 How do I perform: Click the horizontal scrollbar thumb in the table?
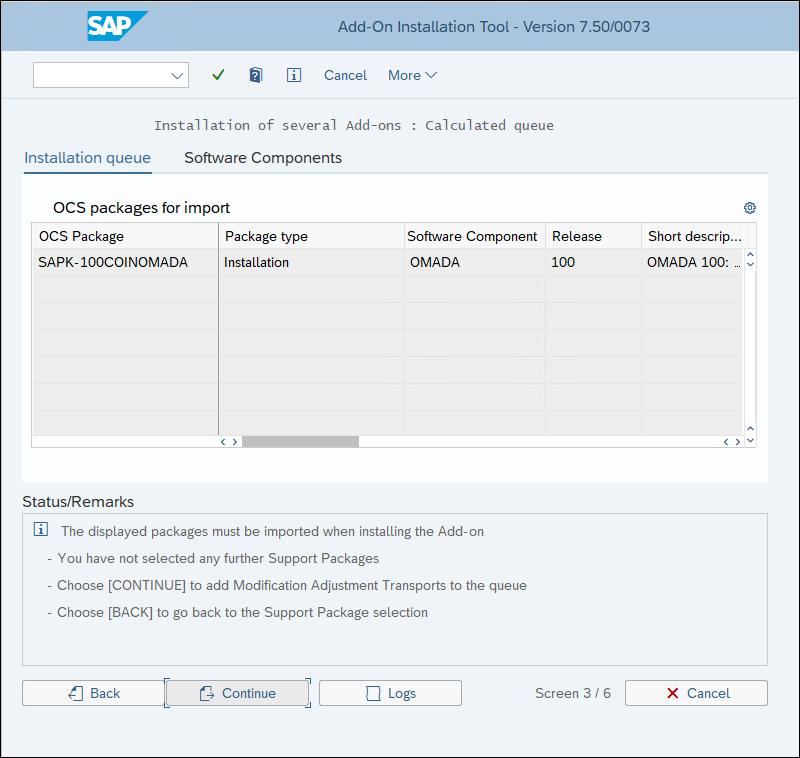[301, 442]
